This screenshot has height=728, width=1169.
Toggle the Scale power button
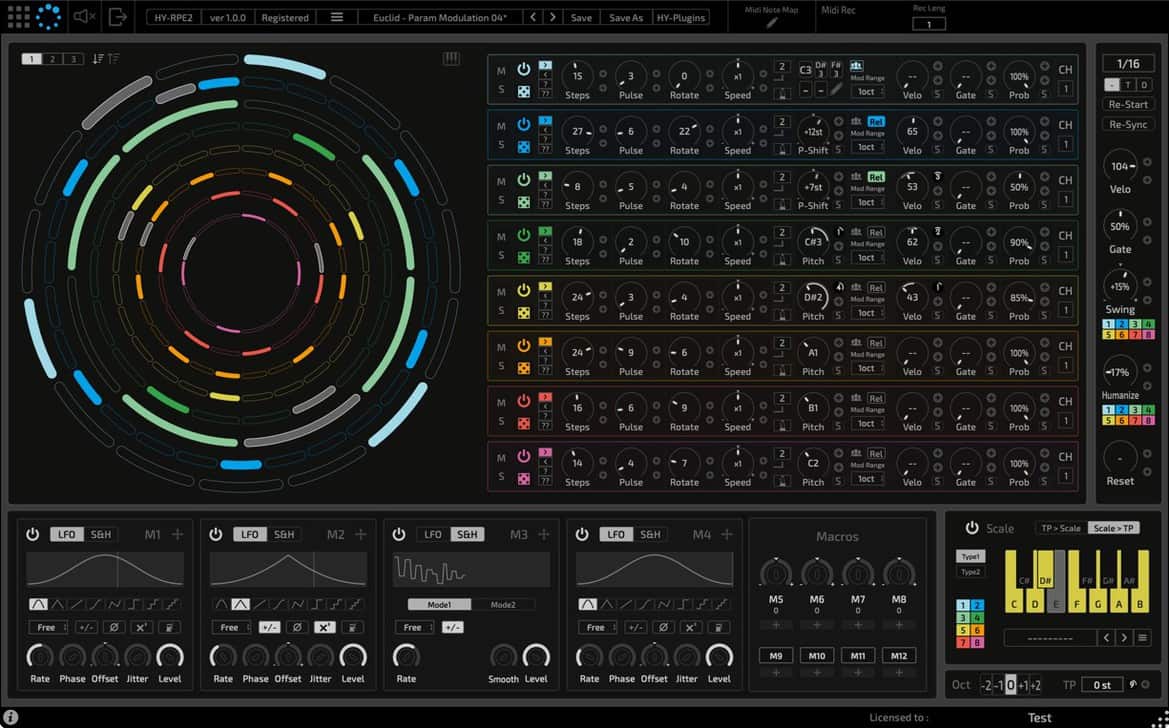(x=971, y=527)
